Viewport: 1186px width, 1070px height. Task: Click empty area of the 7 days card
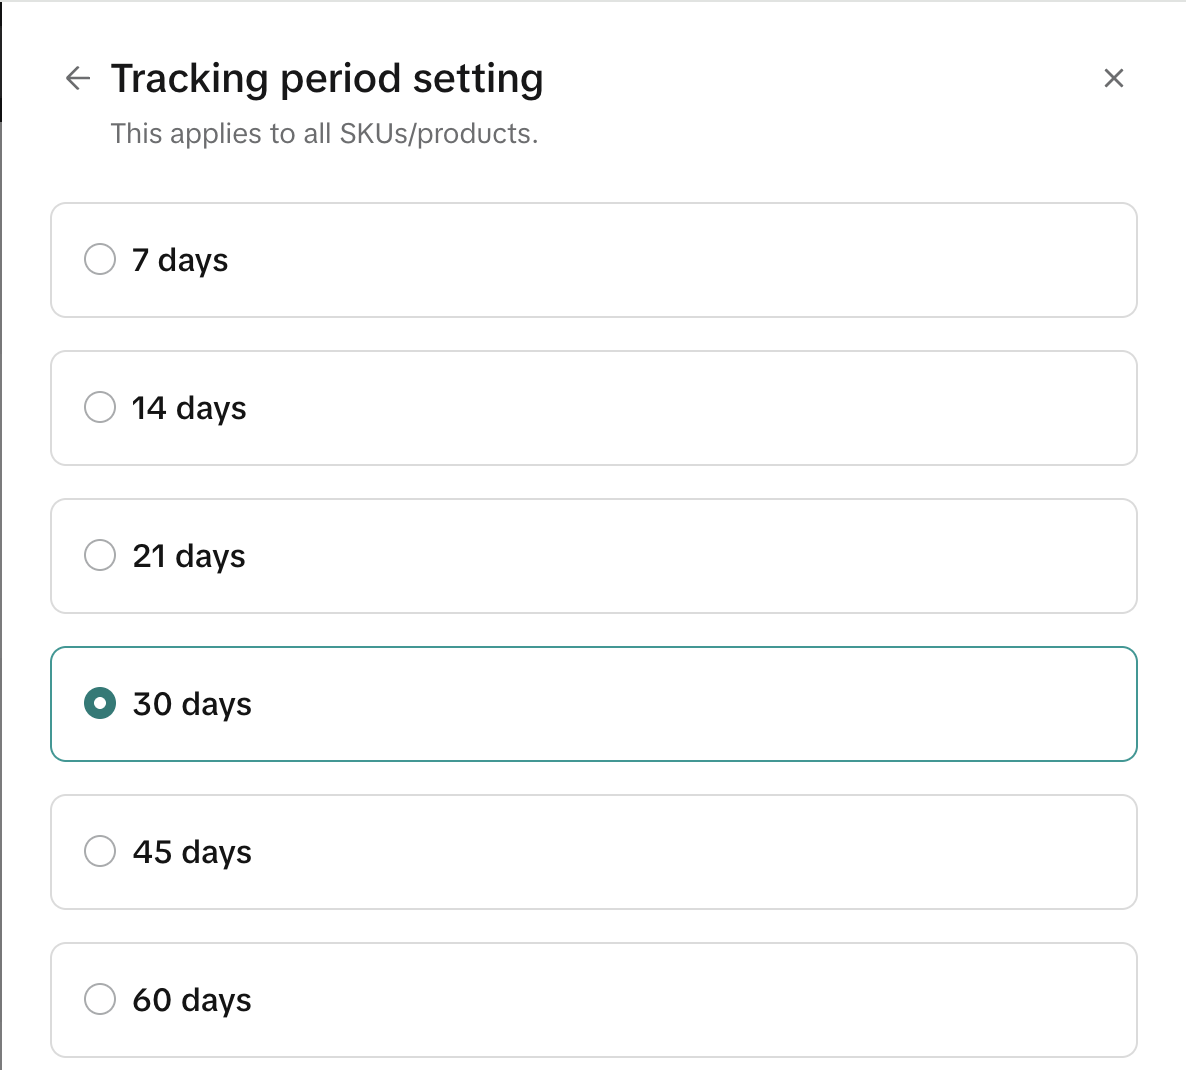point(700,260)
